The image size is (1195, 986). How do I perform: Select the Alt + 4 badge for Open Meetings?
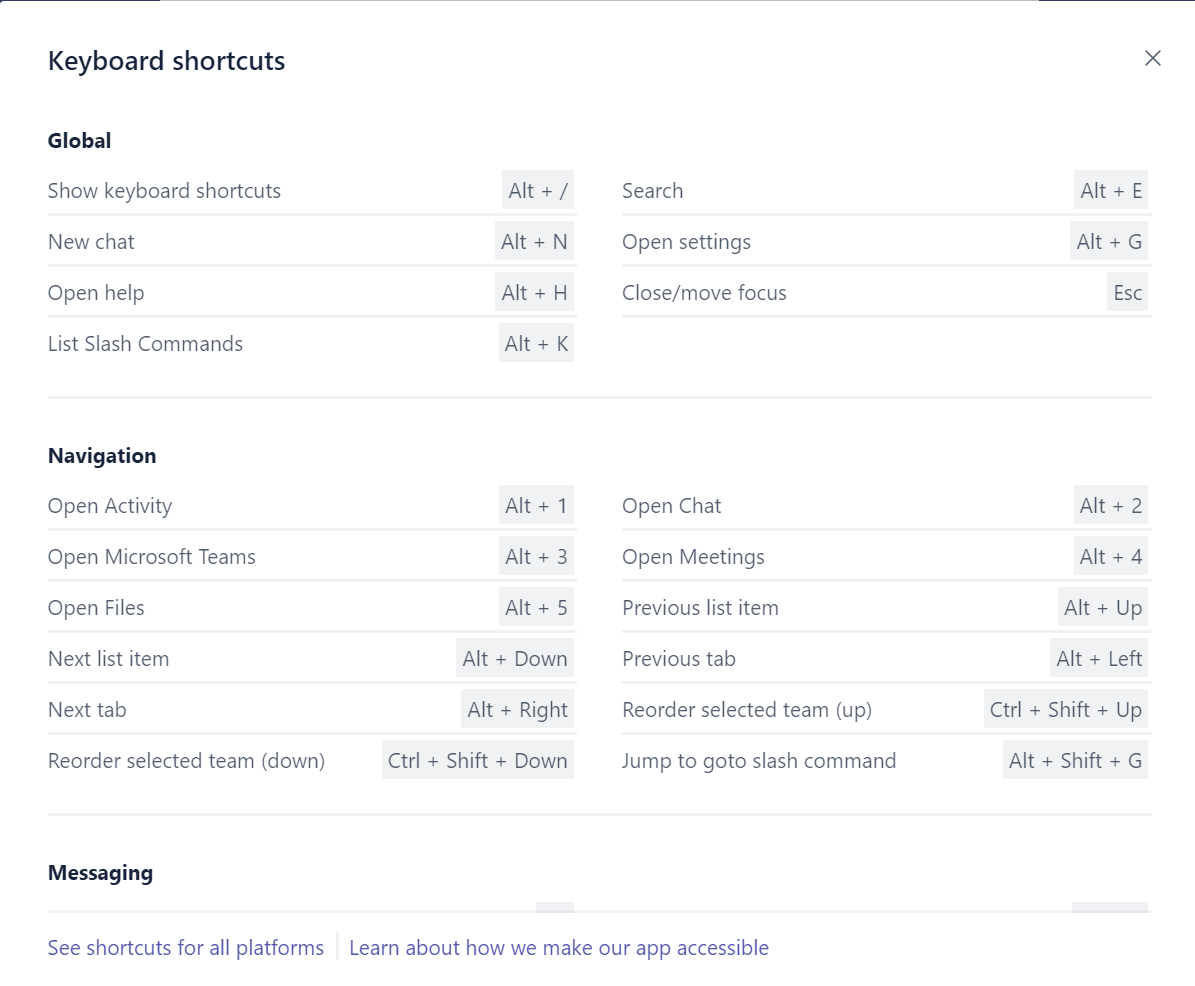1110,557
